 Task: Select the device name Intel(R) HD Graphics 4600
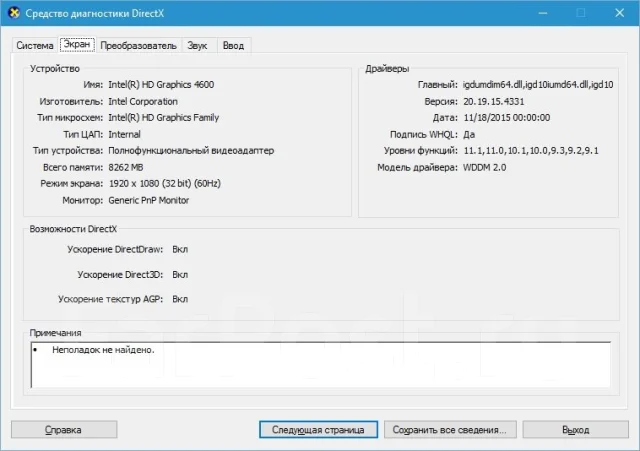tap(161, 85)
